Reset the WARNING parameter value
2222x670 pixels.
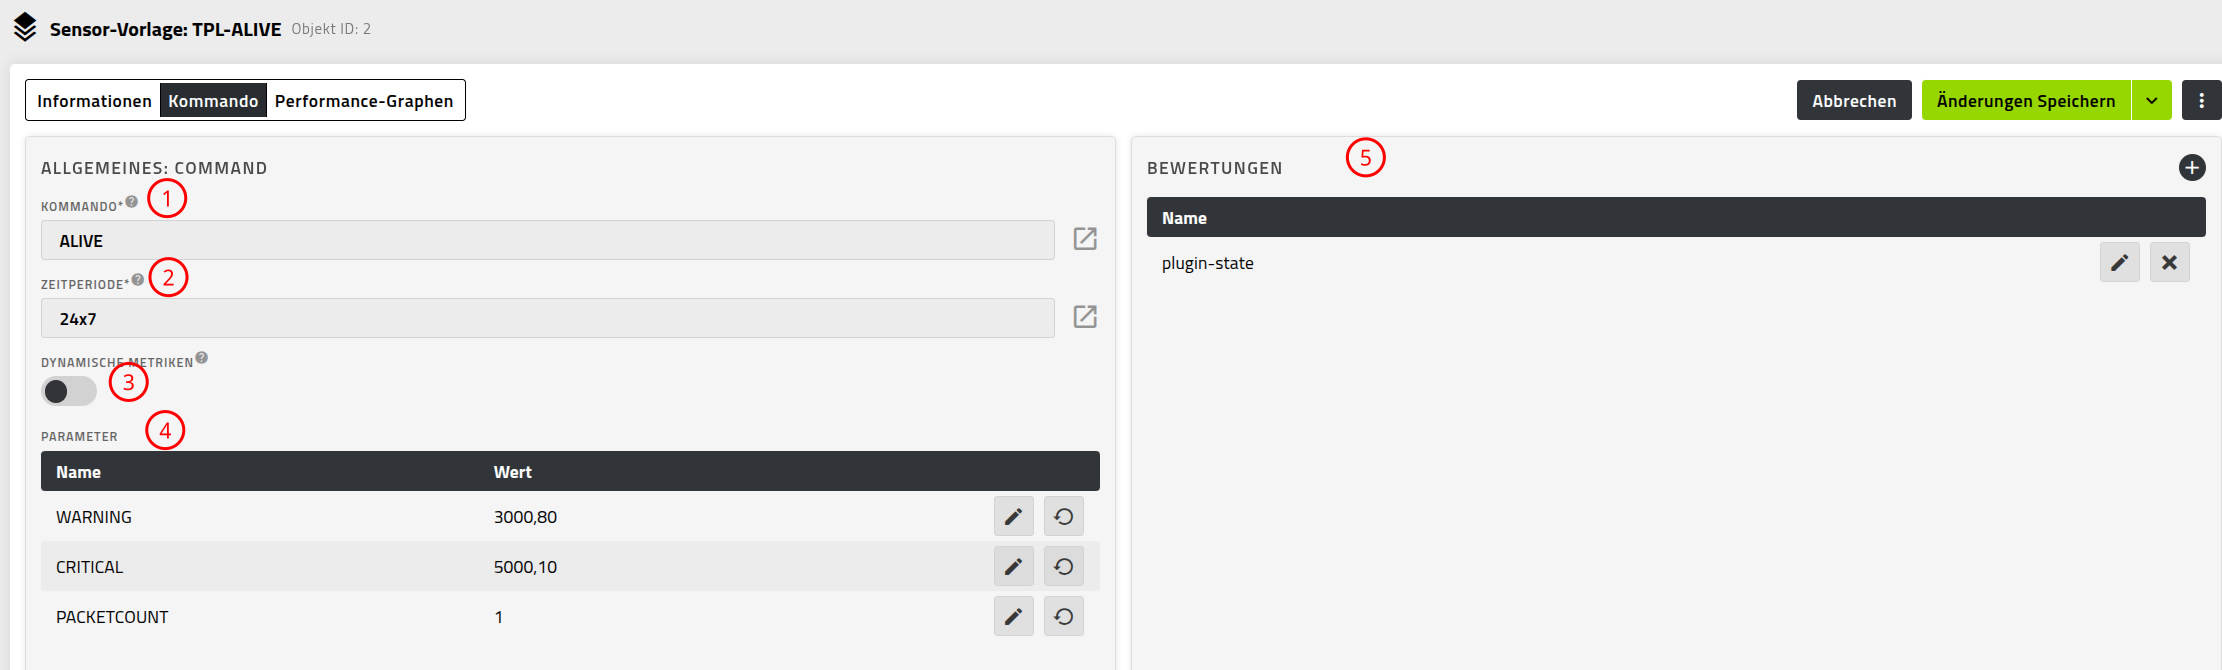point(1063,516)
